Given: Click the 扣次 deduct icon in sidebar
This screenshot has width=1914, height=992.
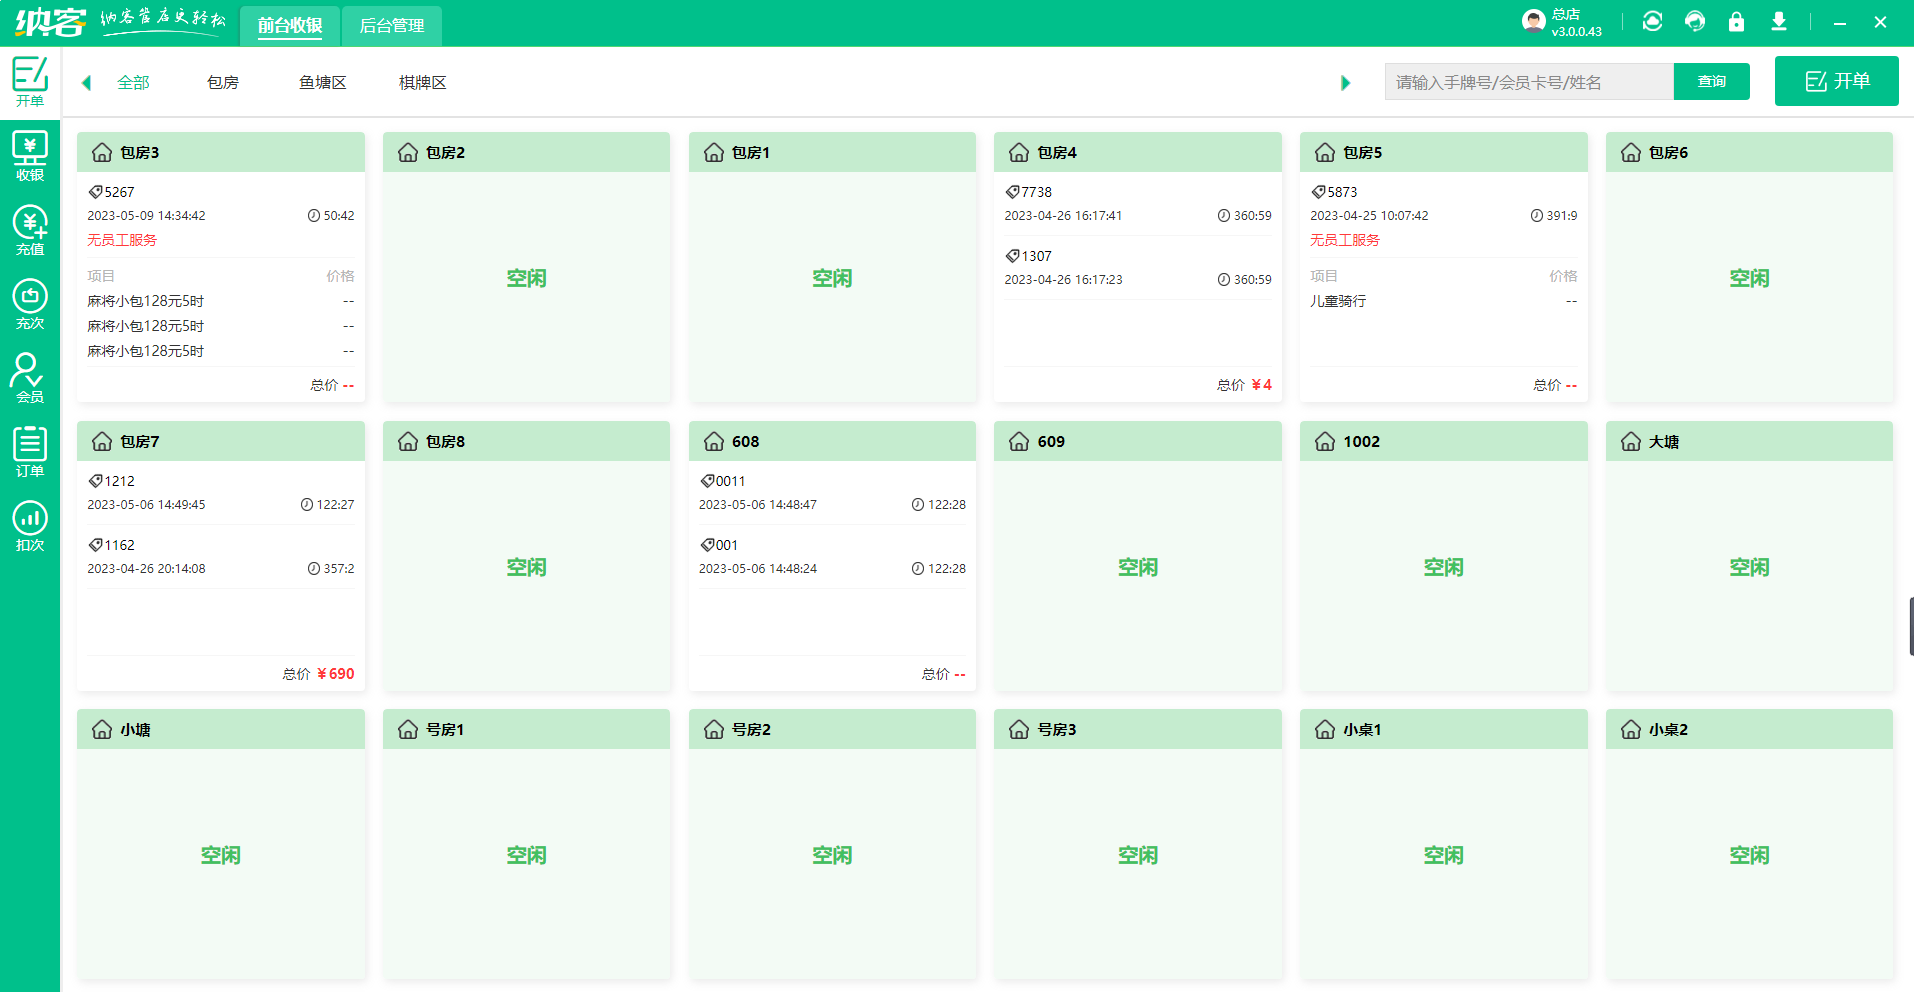Looking at the screenshot, I should pyautogui.click(x=30, y=526).
